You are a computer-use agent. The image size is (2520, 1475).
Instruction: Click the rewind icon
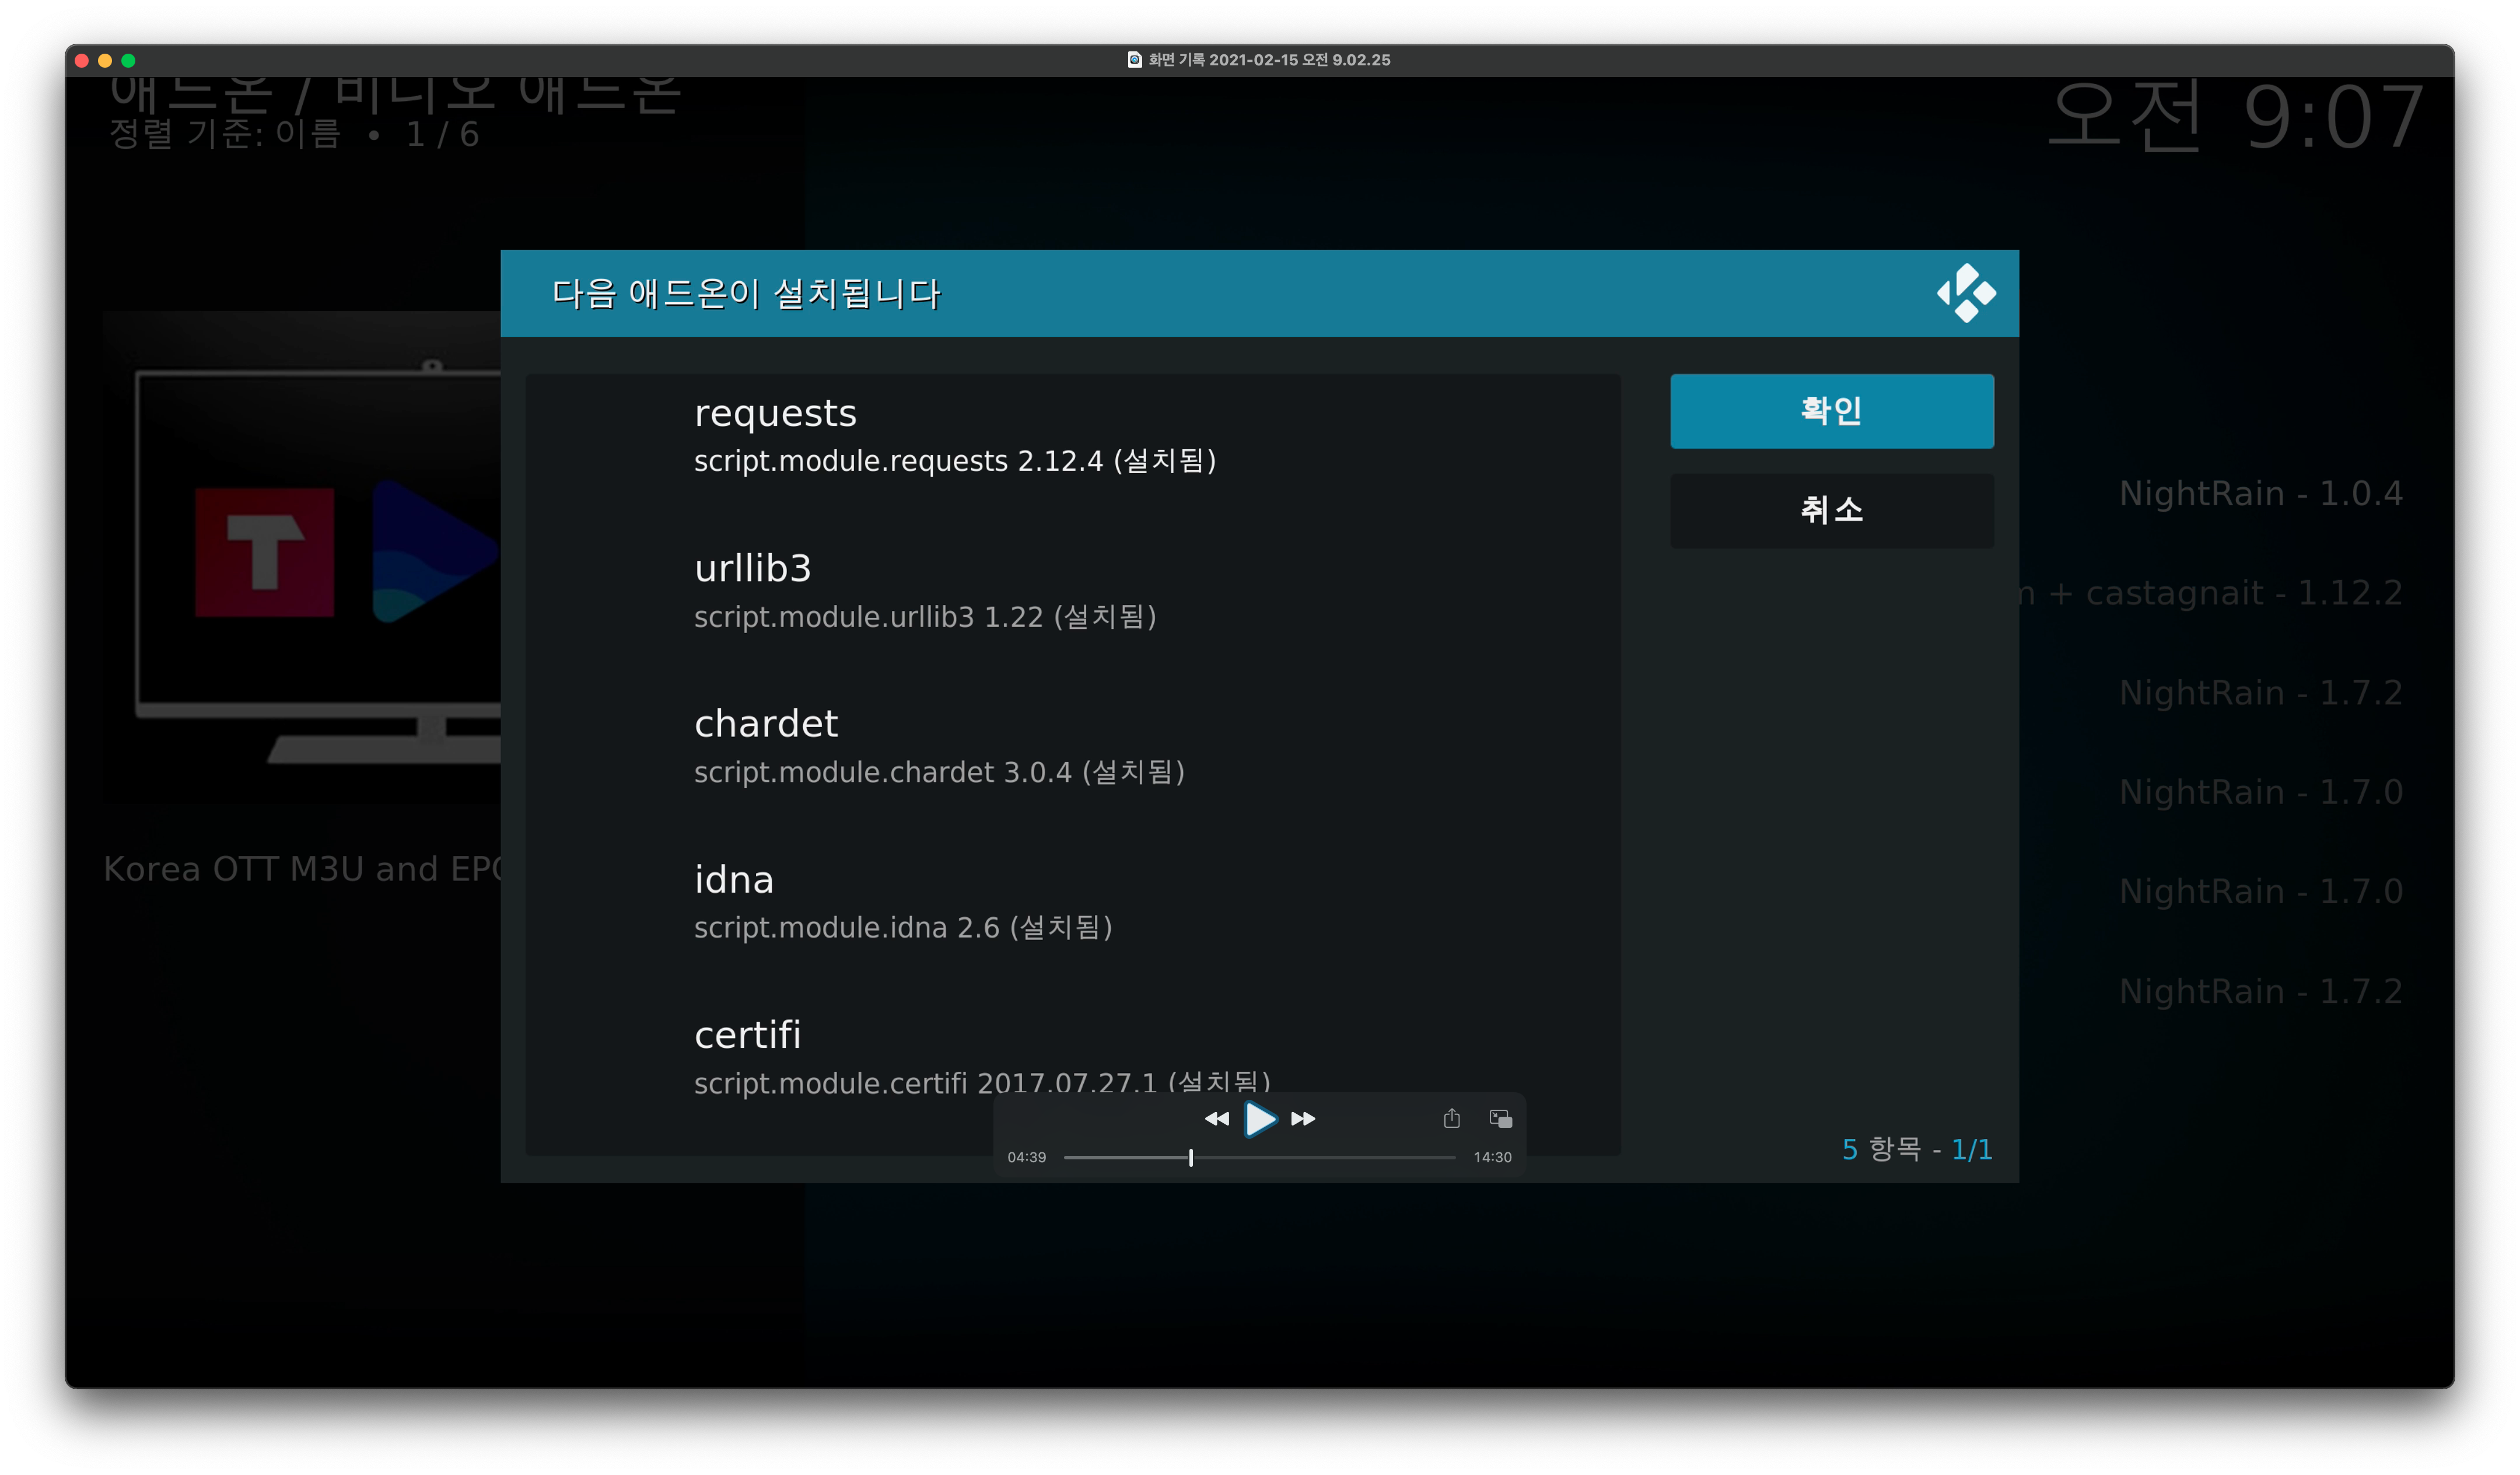(1216, 1118)
